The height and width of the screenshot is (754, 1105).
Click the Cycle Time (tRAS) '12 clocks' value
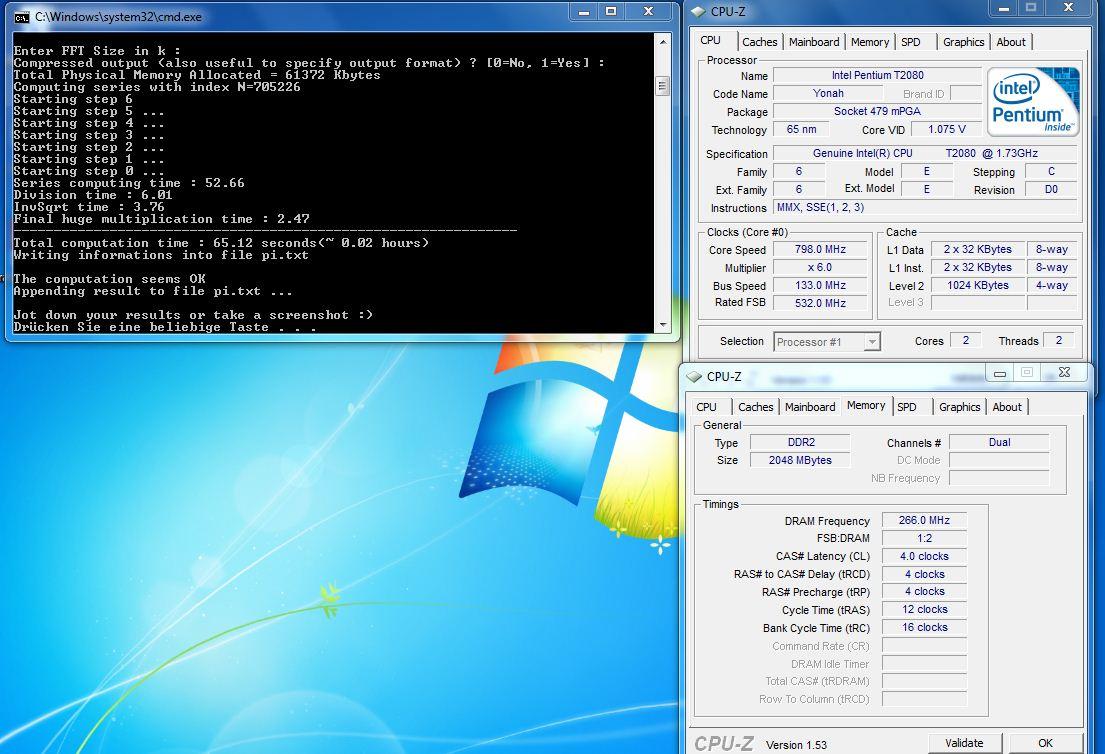pyautogui.click(x=924, y=610)
